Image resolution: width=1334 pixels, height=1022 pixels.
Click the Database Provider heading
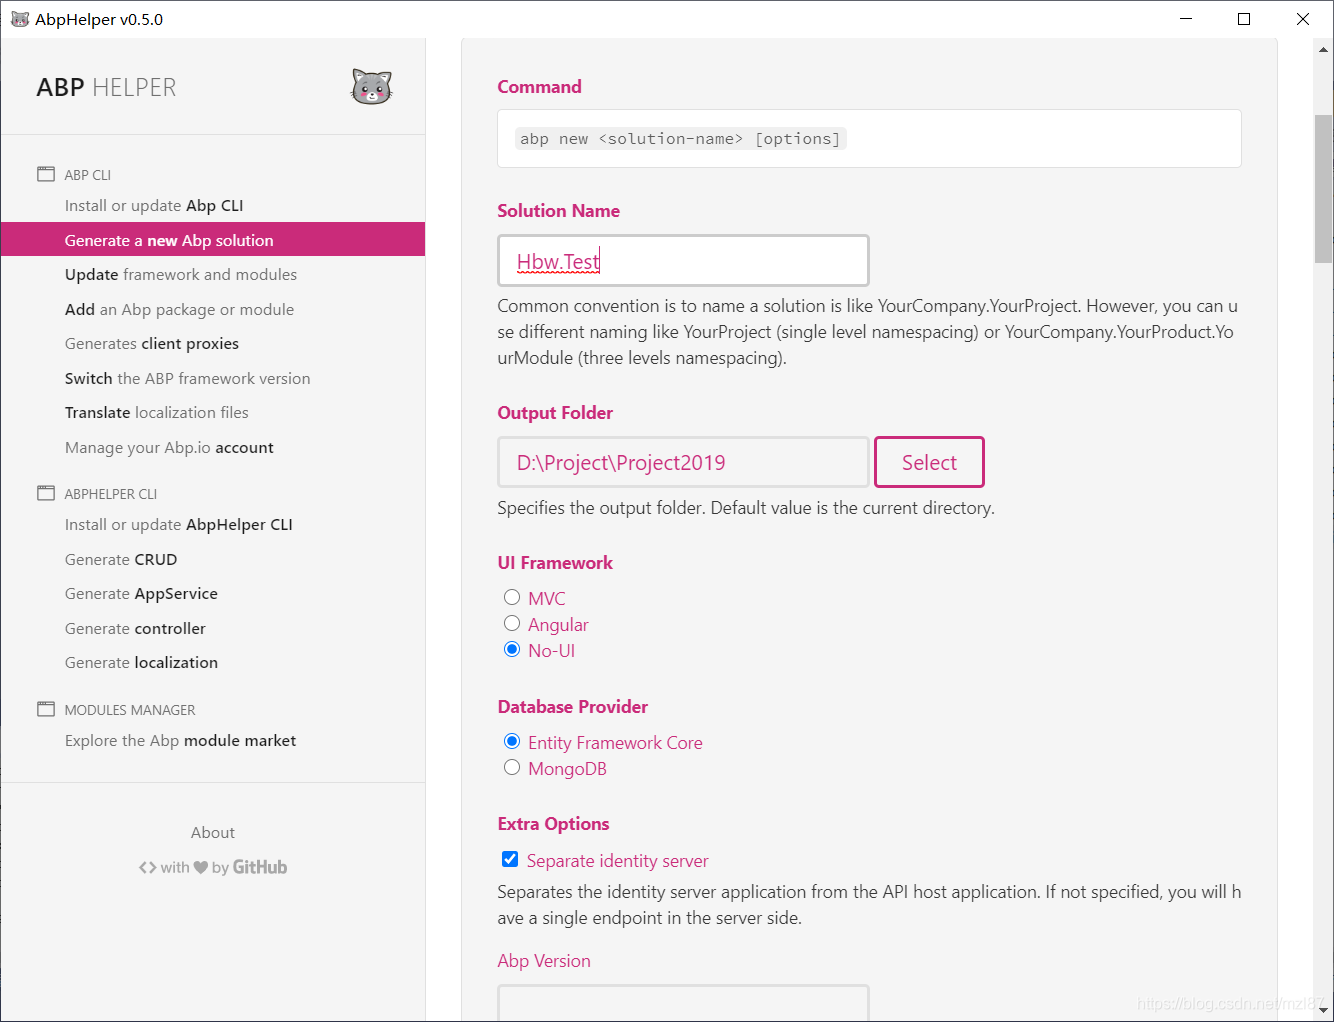573,706
